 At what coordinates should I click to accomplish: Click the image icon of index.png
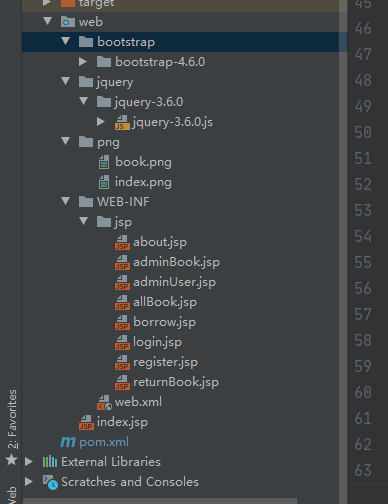coord(104,182)
